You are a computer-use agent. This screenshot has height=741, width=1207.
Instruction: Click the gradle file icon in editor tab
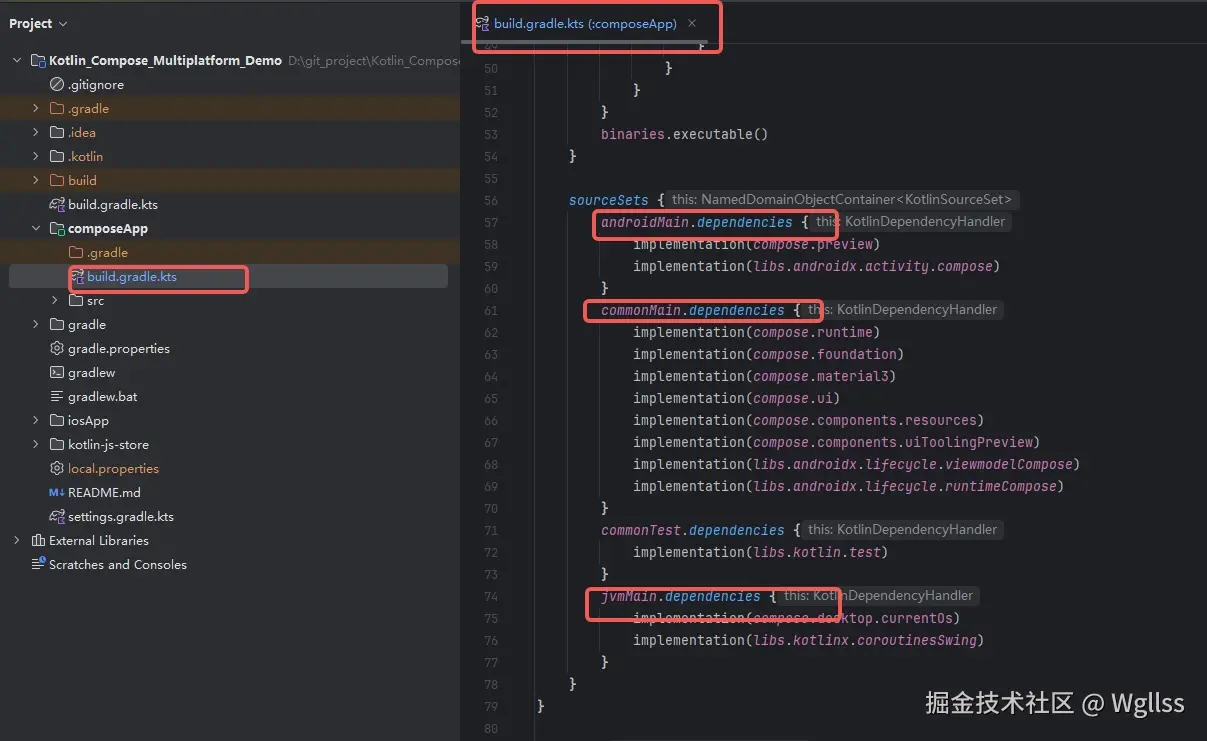[483, 23]
